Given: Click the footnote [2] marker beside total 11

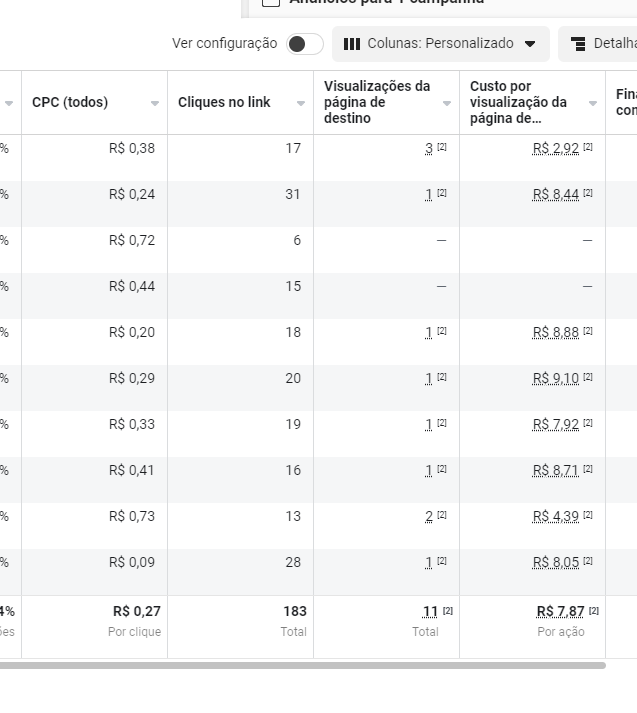Looking at the screenshot, I should [x=448, y=610].
